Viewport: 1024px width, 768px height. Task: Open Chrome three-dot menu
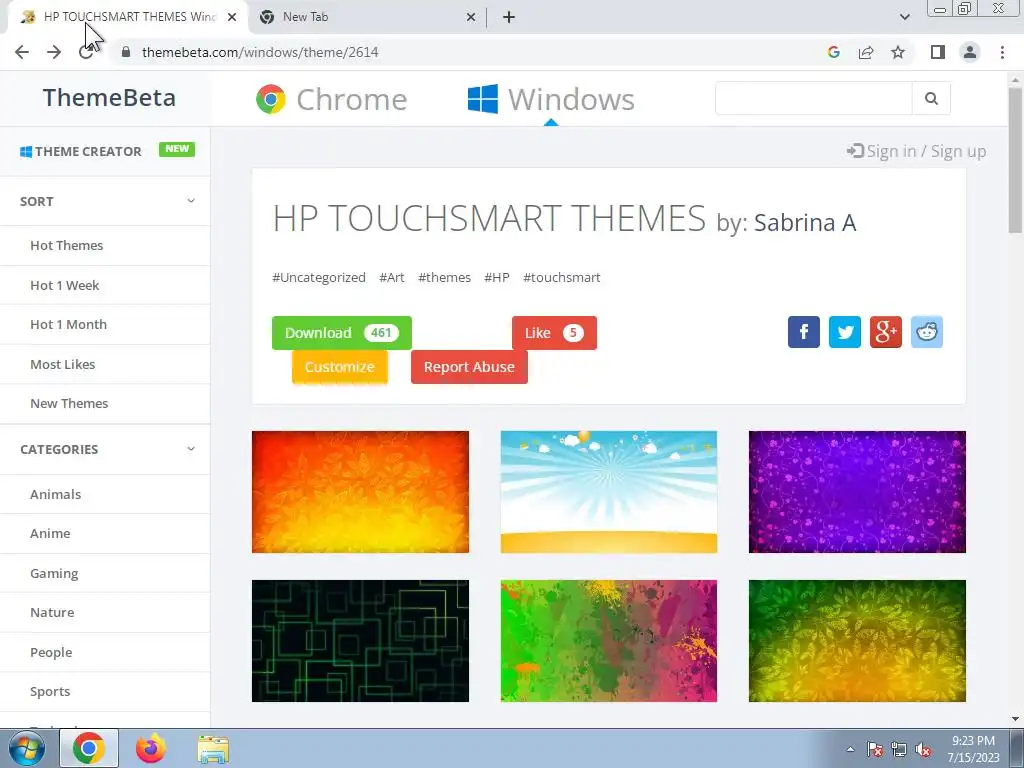pos(1002,52)
